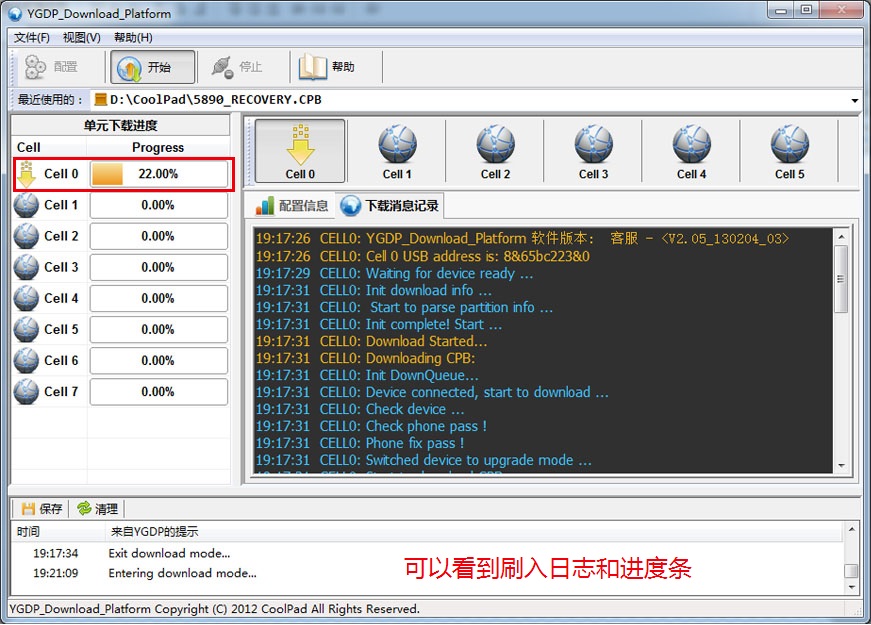The image size is (871, 625).
Task: Click the CPB file icon beside path
Action: pos(101,100)
